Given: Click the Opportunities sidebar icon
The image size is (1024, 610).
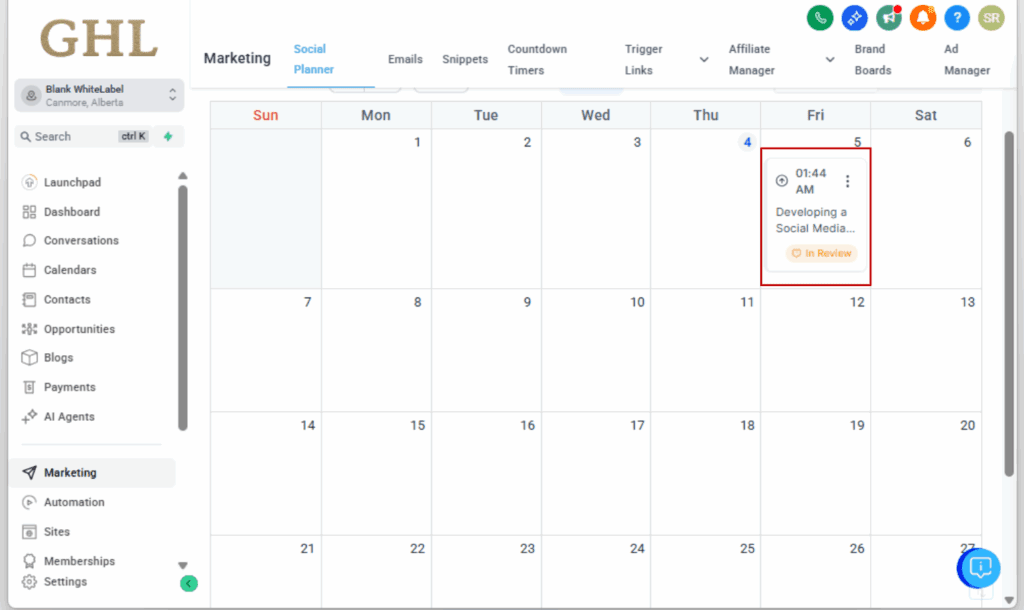Looking at the screenshot, I should coord(29,329).
